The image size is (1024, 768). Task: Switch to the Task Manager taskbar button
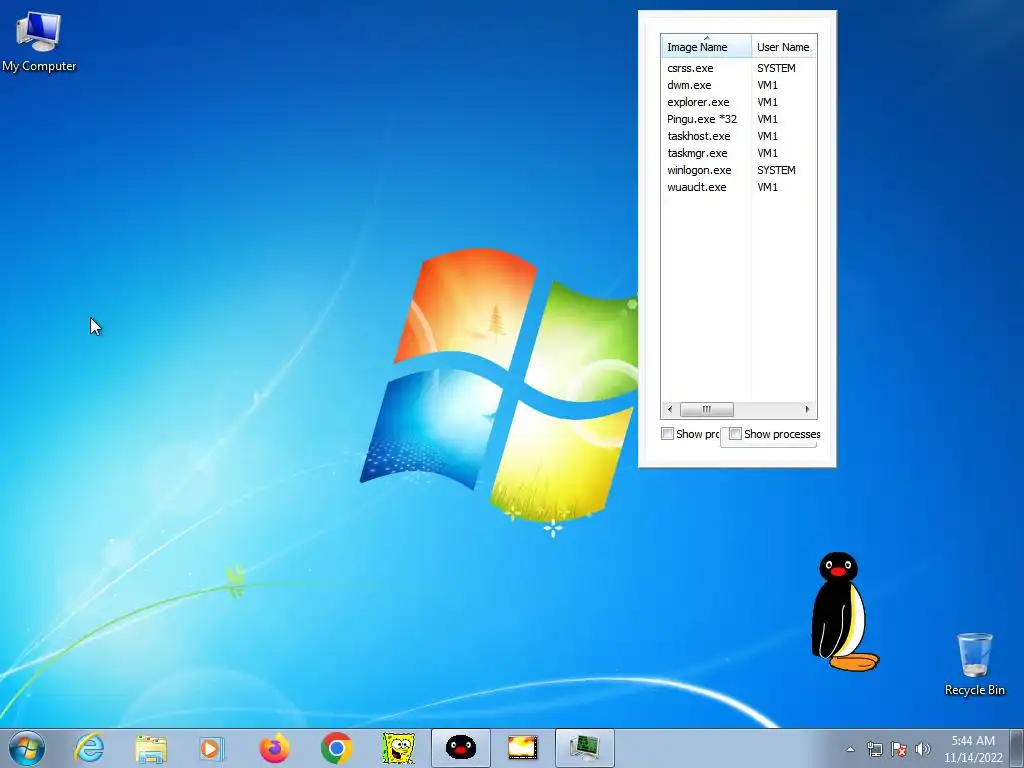(584, 748)
